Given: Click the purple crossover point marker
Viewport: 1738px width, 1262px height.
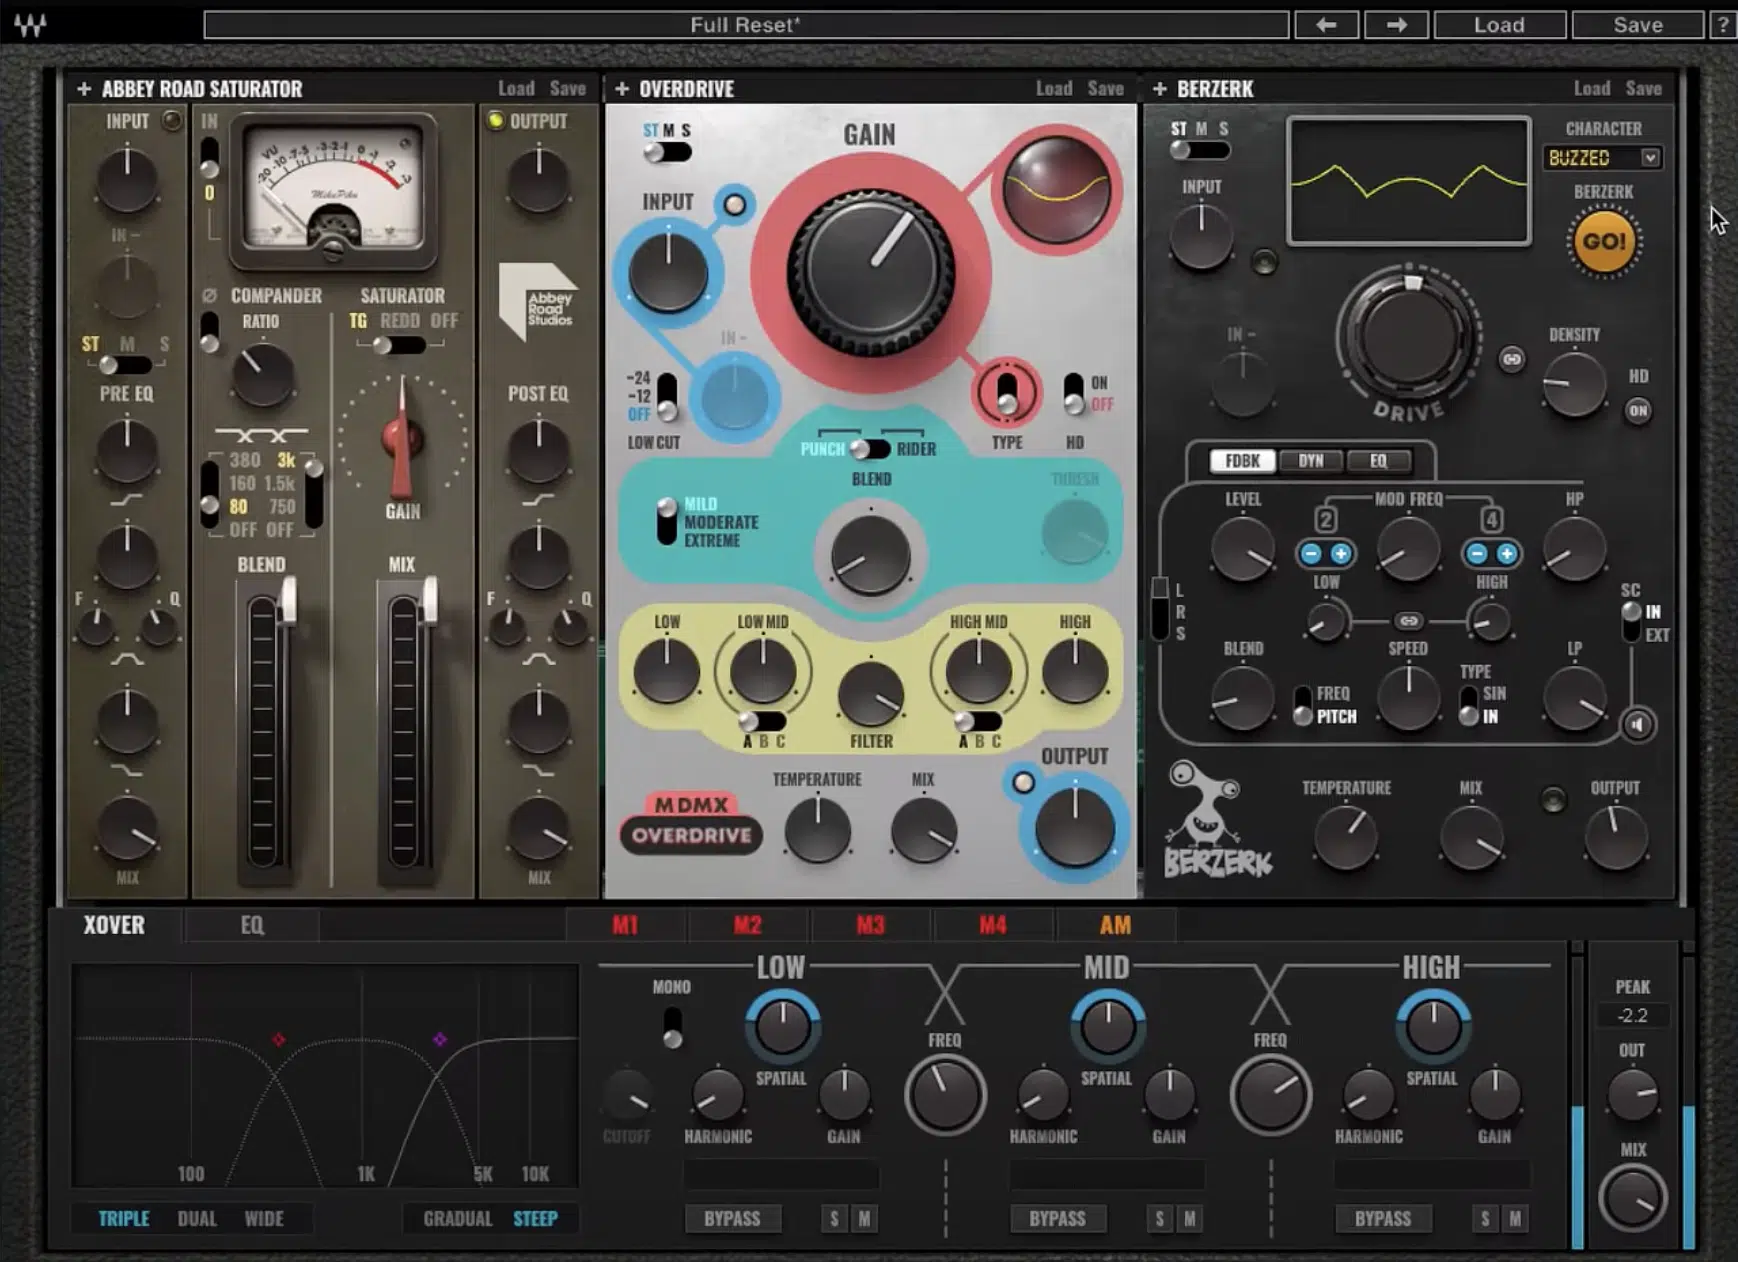Looking at the screenshot, I should click(440, 1040).
